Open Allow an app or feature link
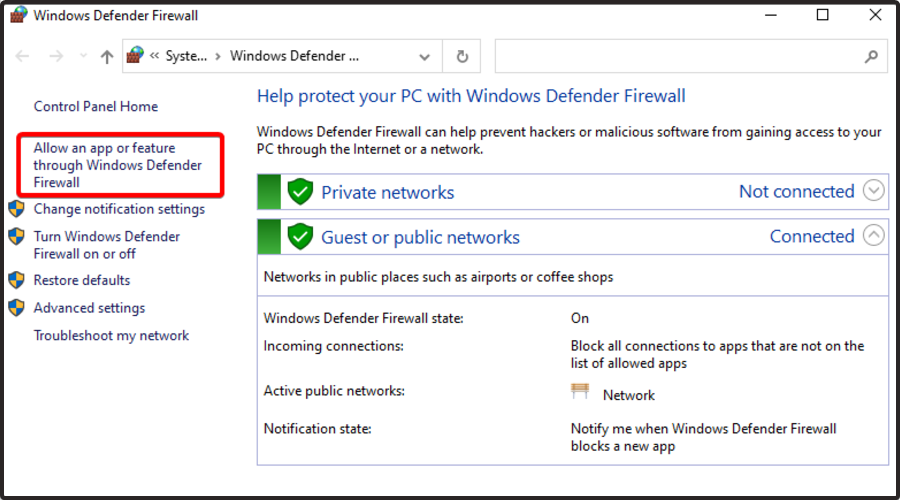Screen dimensions: 900x500 pyautogui.click(x=117, y=165)
